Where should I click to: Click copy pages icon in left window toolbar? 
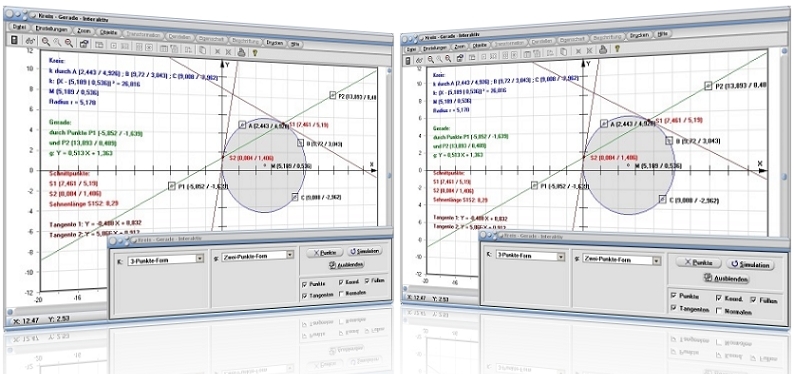[x=202, y=50]
